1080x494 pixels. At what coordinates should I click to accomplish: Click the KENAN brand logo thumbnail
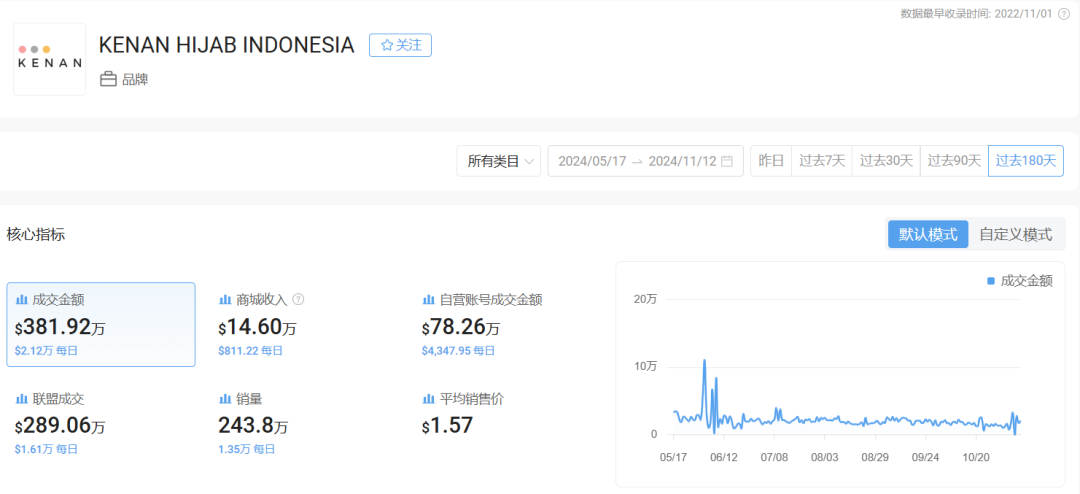pos(49,59)
